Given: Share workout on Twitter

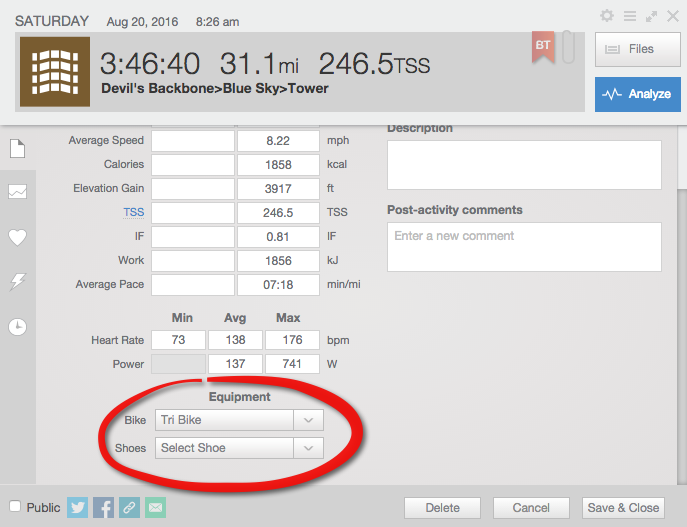Looking at the screenshot, I should (x=78, y=507).
